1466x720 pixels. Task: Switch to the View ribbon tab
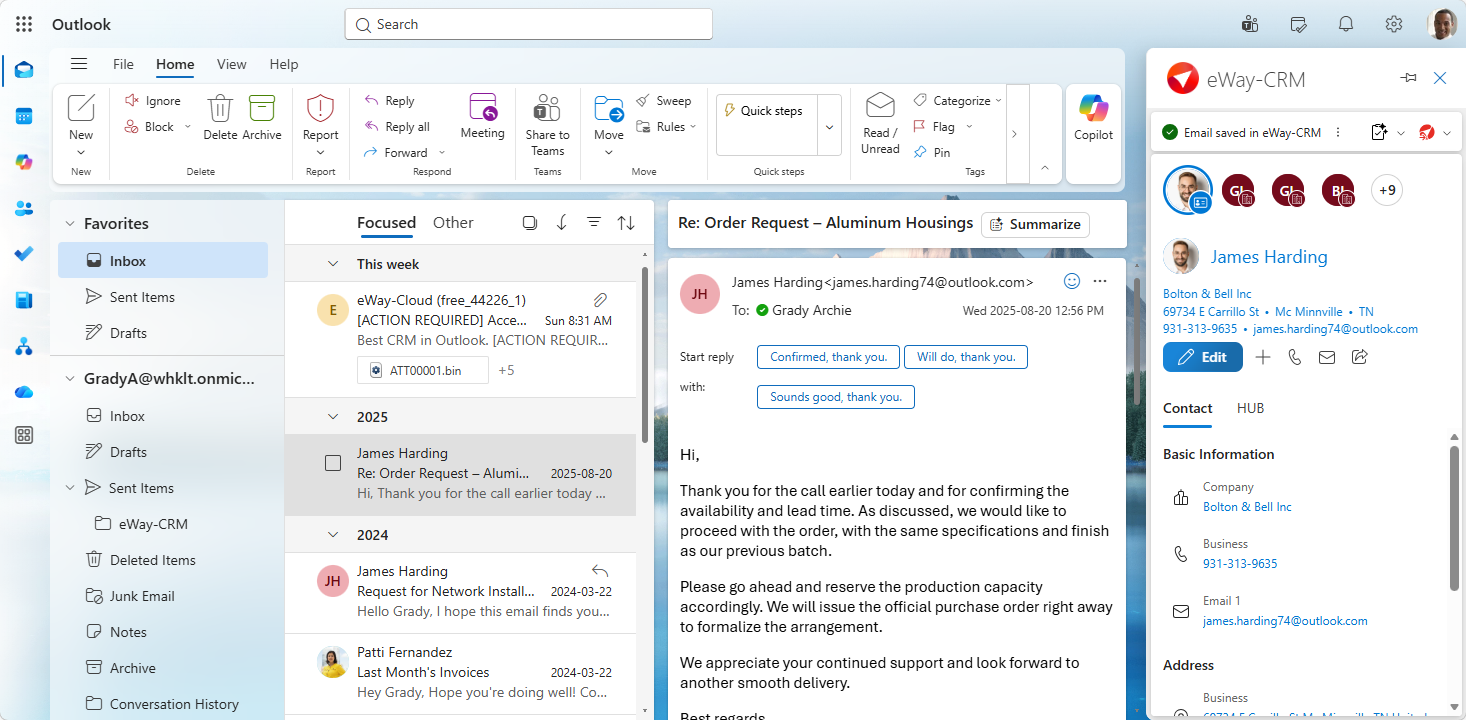(231, 64)
